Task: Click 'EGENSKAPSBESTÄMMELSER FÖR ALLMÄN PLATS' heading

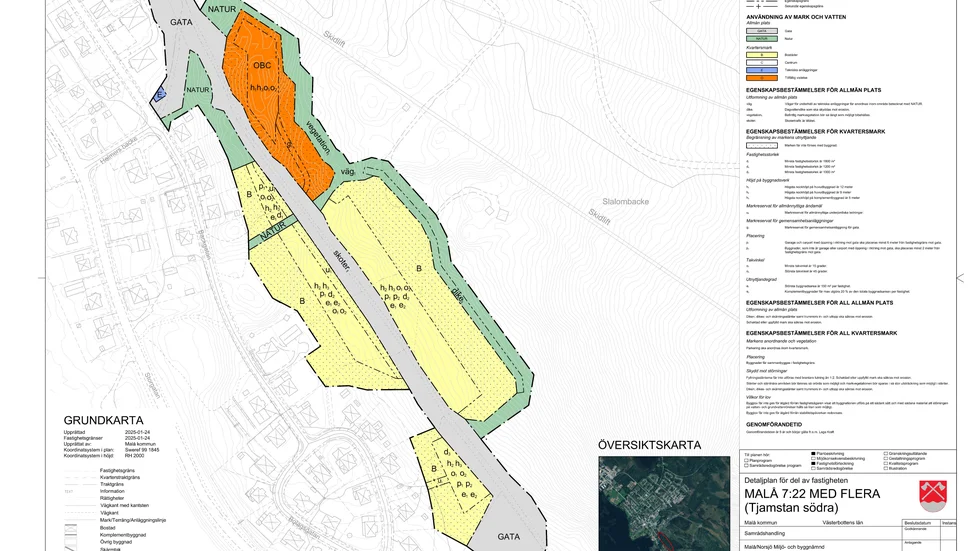Action: tap(813, 90)
